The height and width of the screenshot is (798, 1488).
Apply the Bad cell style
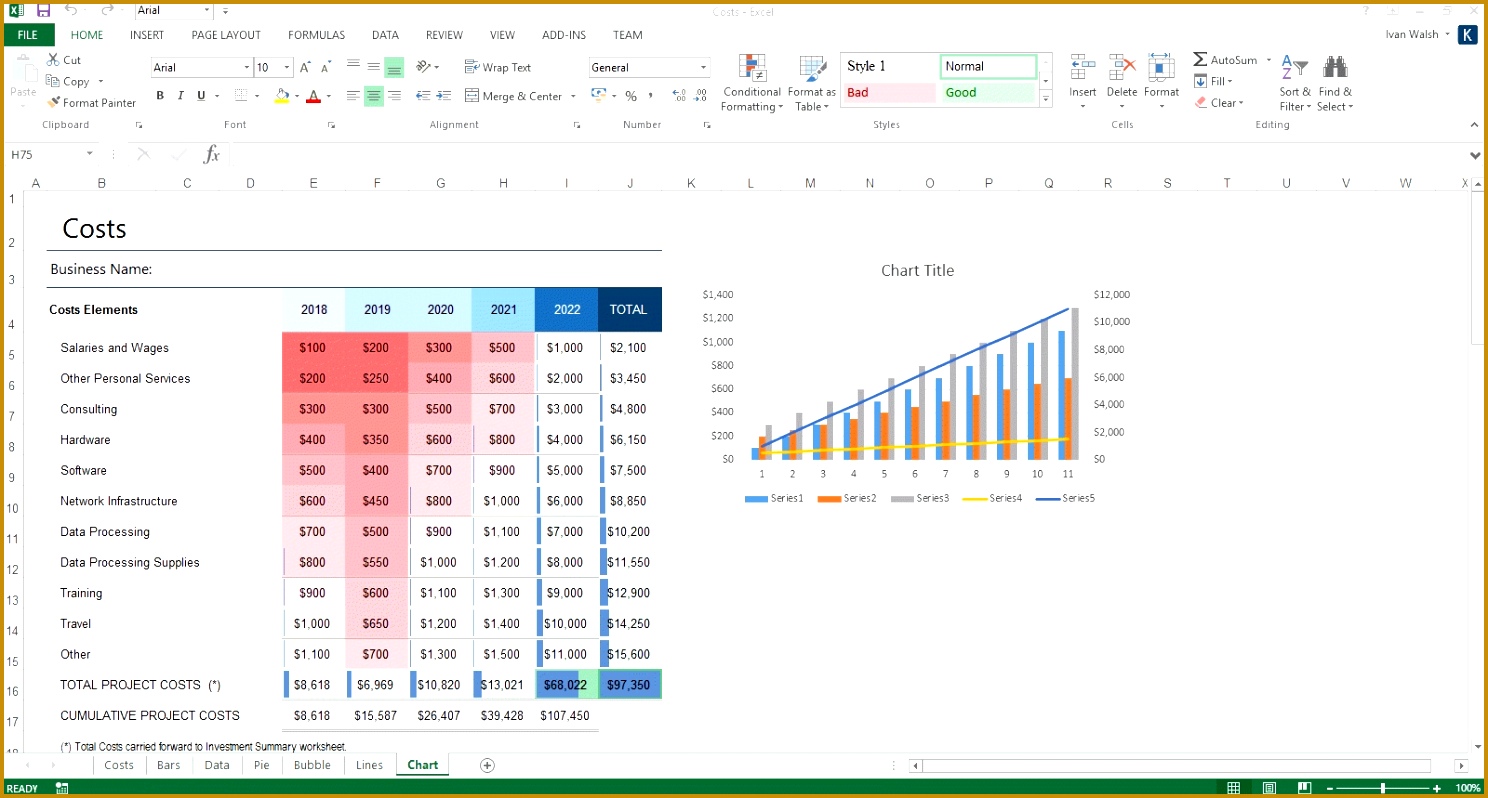(890, 93)
